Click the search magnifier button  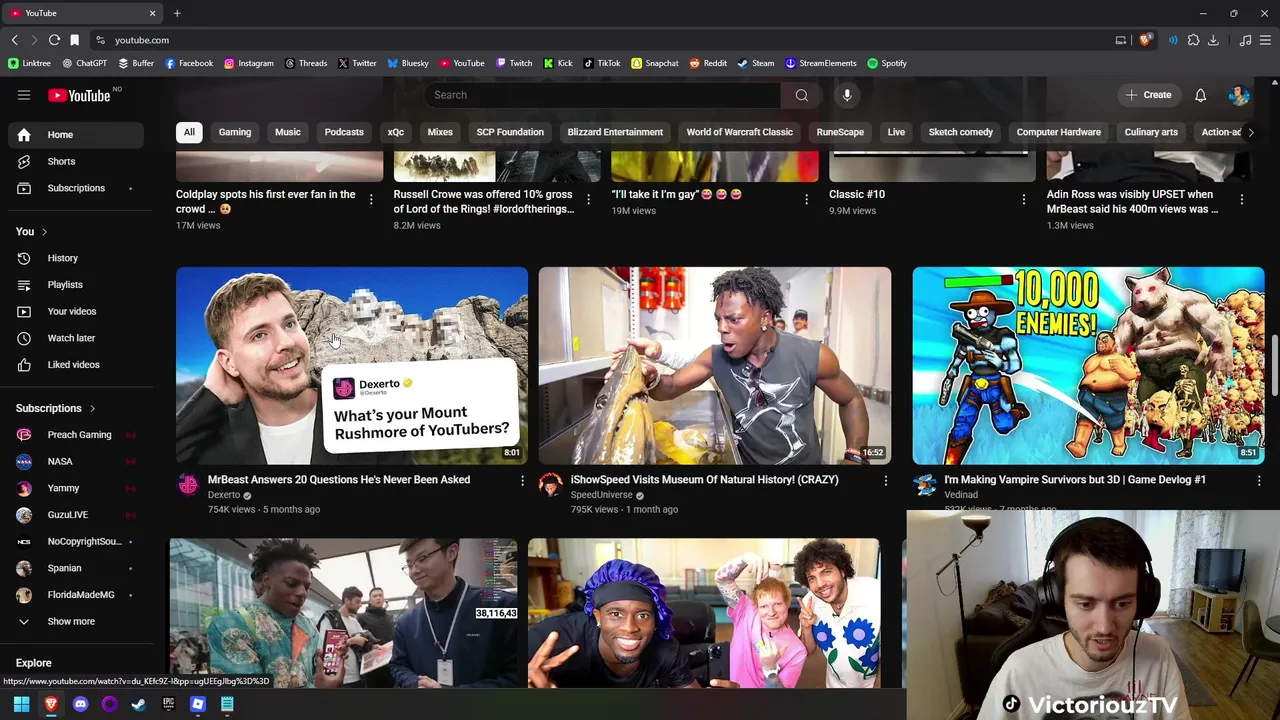pyautogui.click(x=801, y=95)
